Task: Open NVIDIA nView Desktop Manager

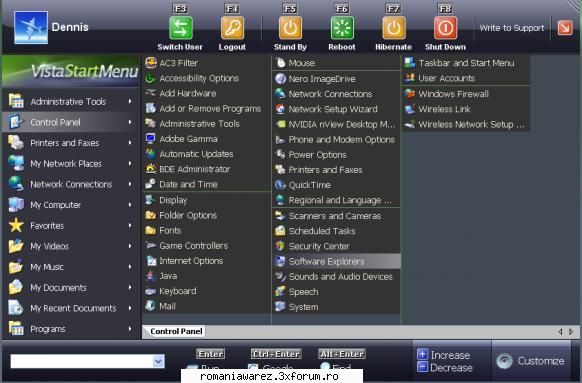Action: [x=337, y=124]
